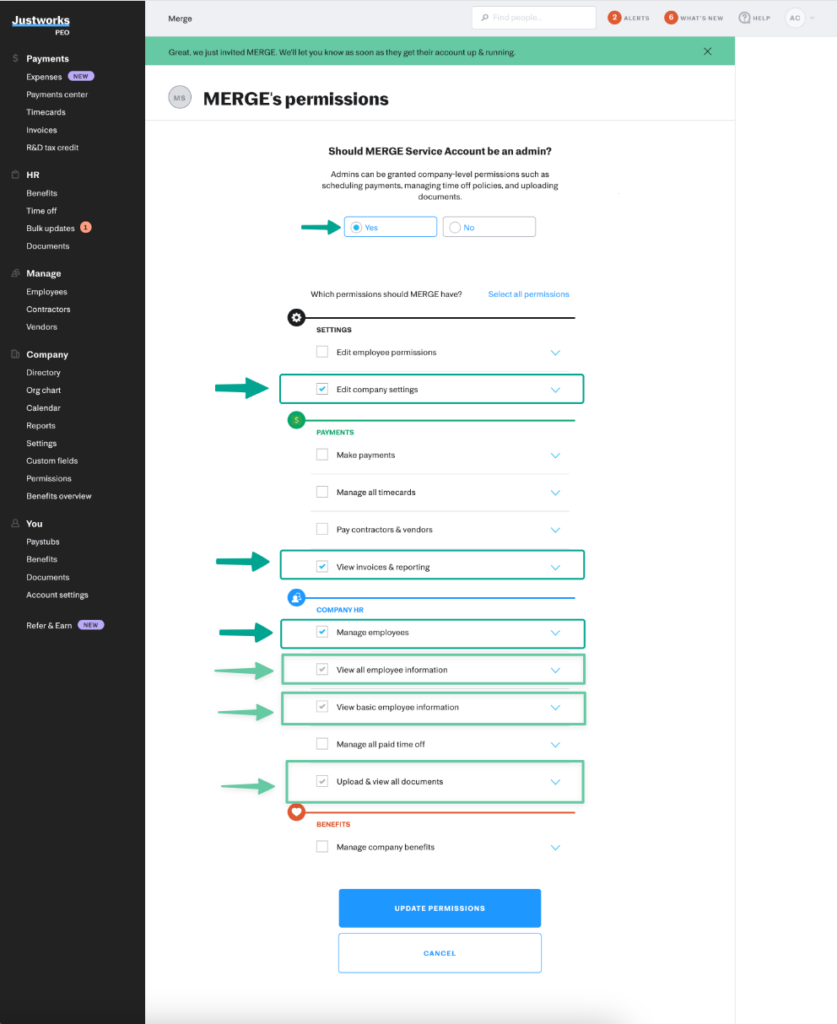The image size is (837, 1024).
Task: Open the Alerts notification badge
Action: [x=614, y=18]
